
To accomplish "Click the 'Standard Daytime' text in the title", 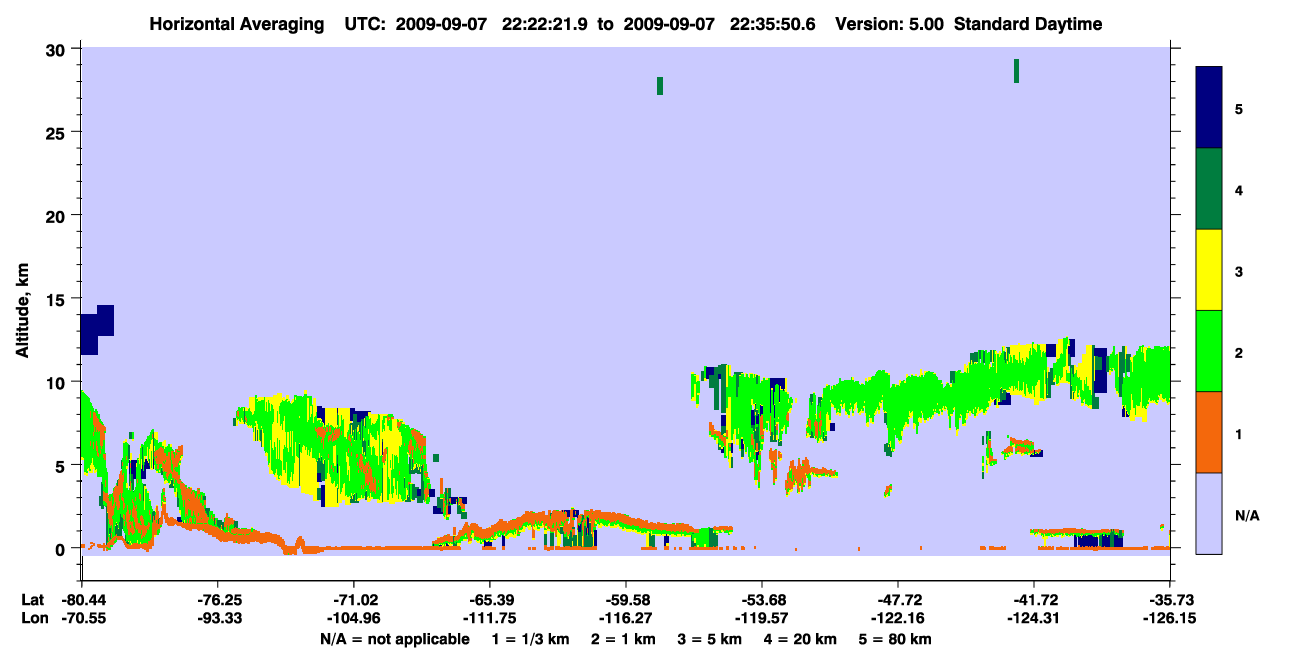I will coord(1028,24).
